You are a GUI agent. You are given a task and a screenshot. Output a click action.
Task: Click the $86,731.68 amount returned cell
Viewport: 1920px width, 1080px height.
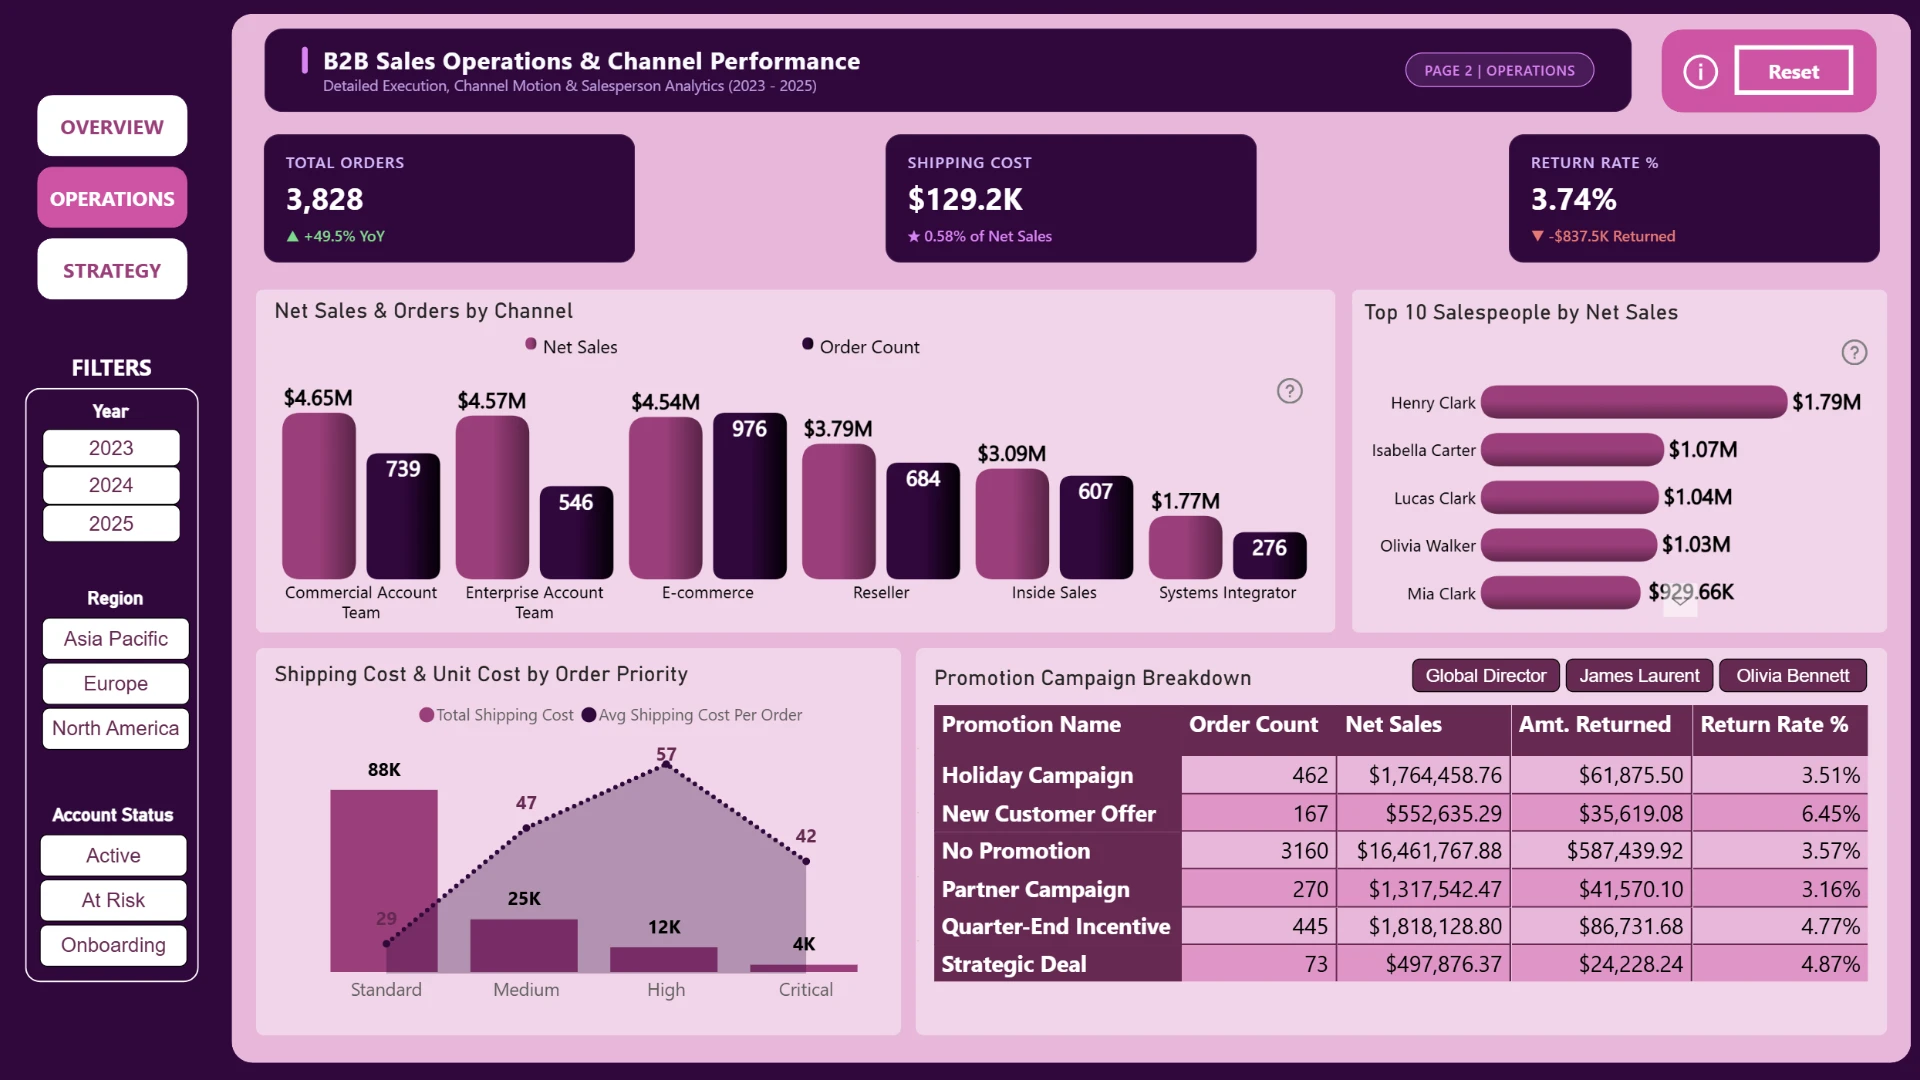point(1602,927)
